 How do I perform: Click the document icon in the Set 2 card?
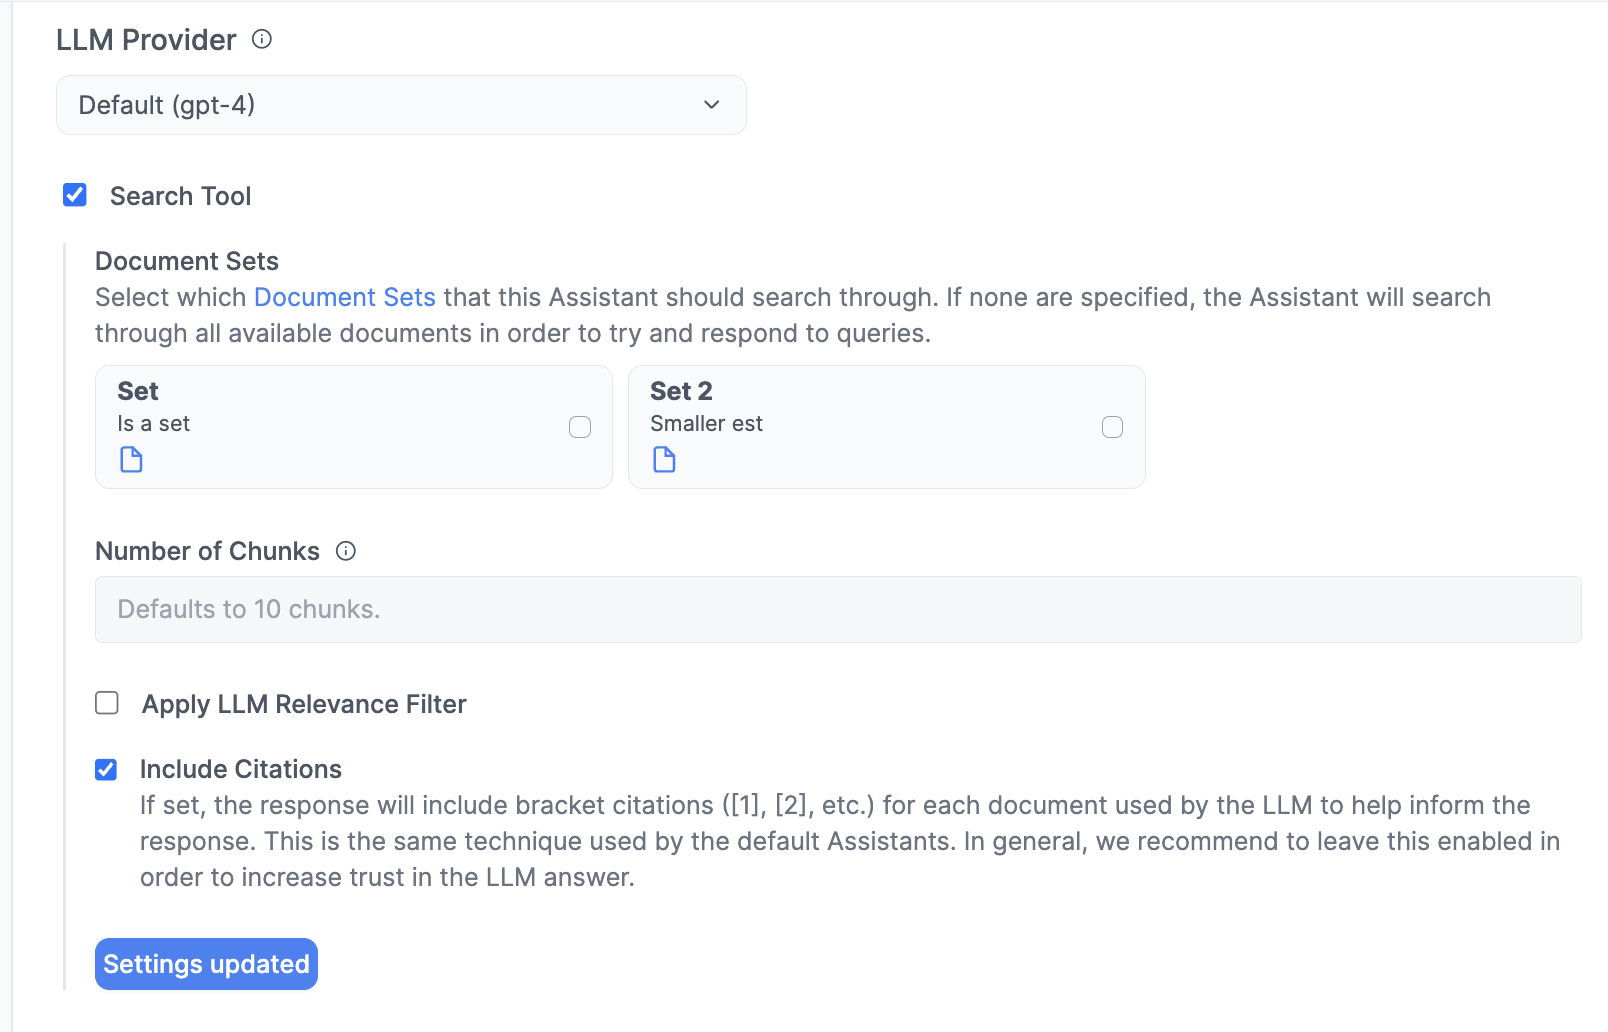pyautogui.click(x=663, y=460)
